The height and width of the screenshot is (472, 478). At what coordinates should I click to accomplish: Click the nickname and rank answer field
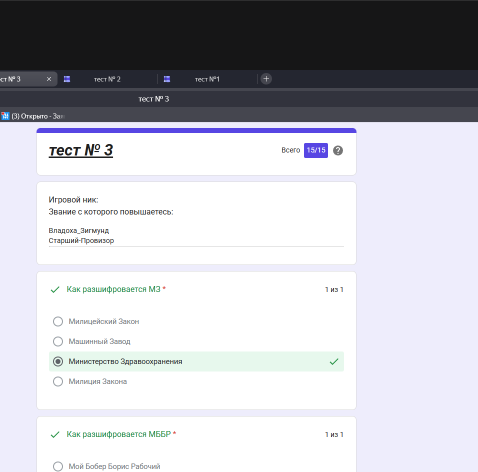point(196,236)
